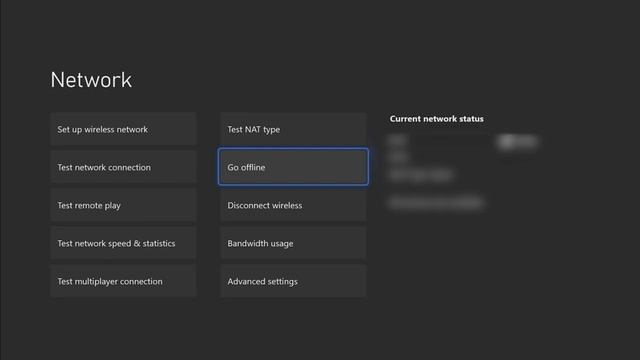This screenshot has width=640, height=360.
Task: Click the Current network status heading
Action: pos(436,119)
